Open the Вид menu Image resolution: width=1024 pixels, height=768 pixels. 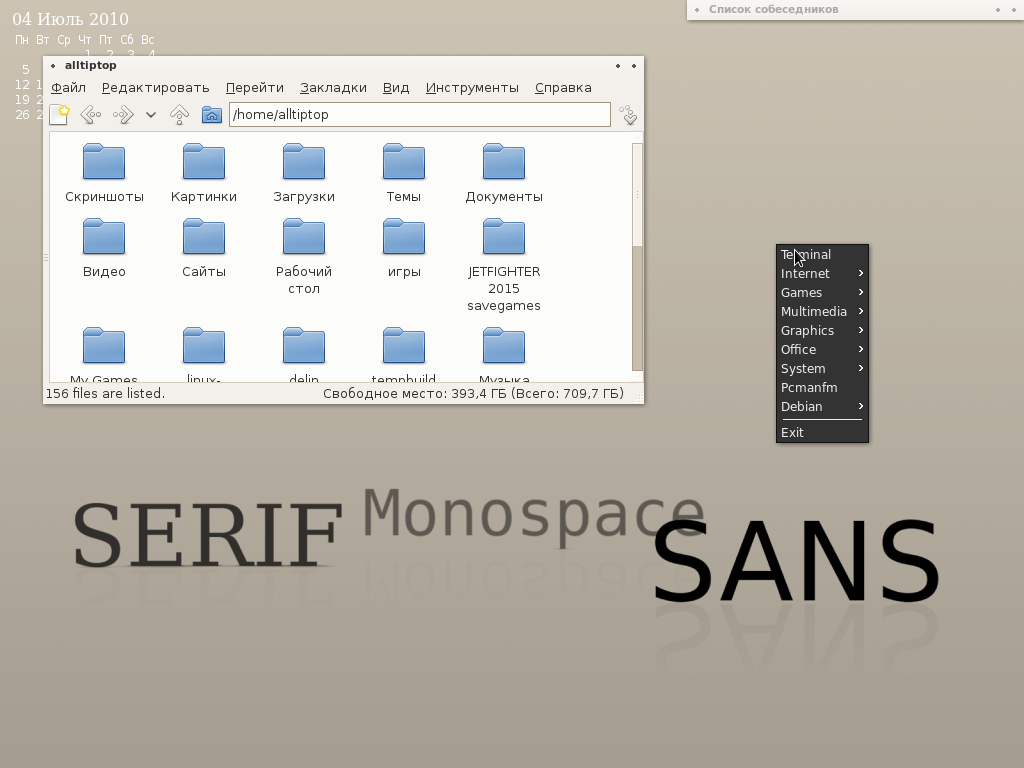click(x=396, y=88)
